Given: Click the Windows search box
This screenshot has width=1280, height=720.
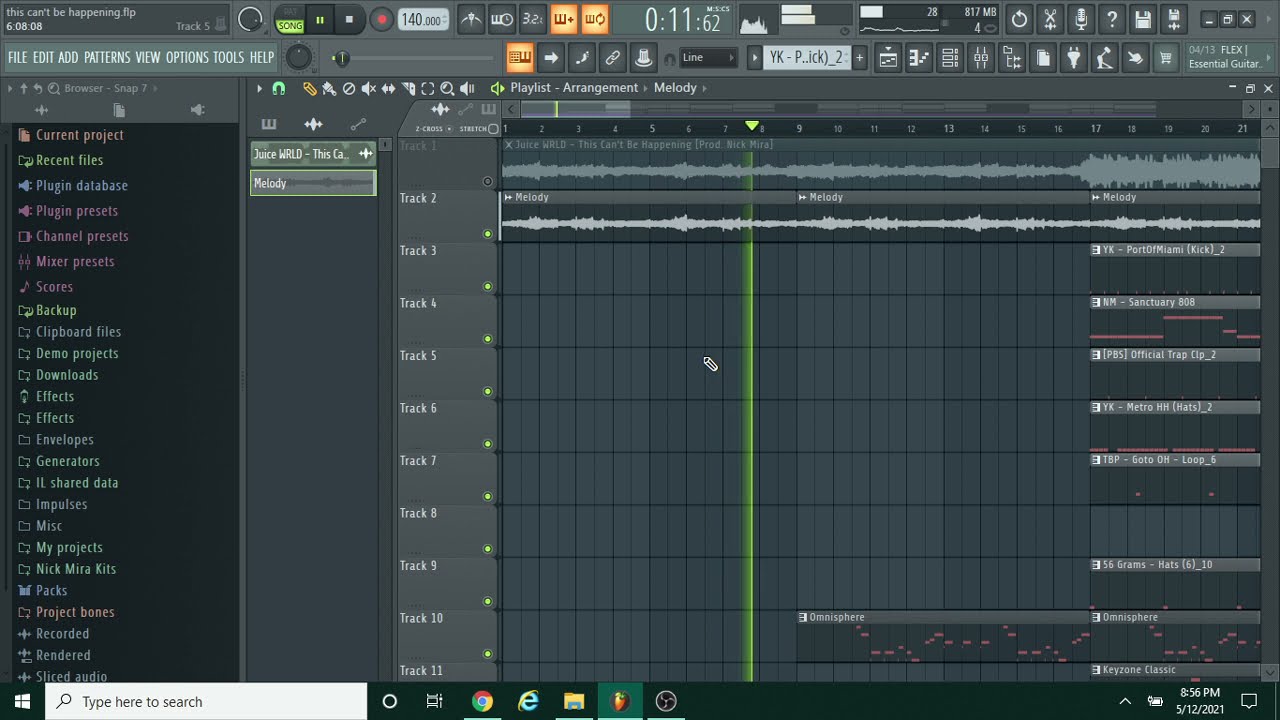Looking at the screenshot, I should point(208,702).
